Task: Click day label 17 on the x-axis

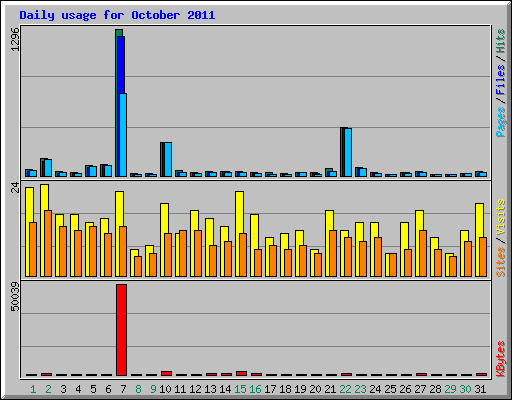Action: tap(270, 389)
